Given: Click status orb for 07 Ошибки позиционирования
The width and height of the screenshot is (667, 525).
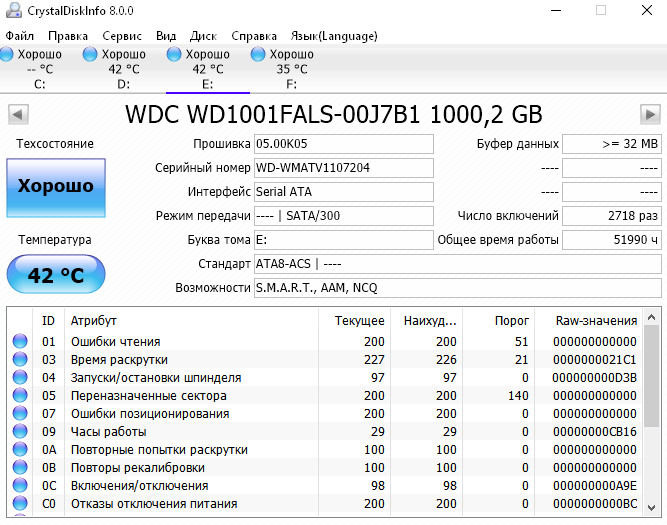Looking at the screenshot, I should tap(20, 413).
